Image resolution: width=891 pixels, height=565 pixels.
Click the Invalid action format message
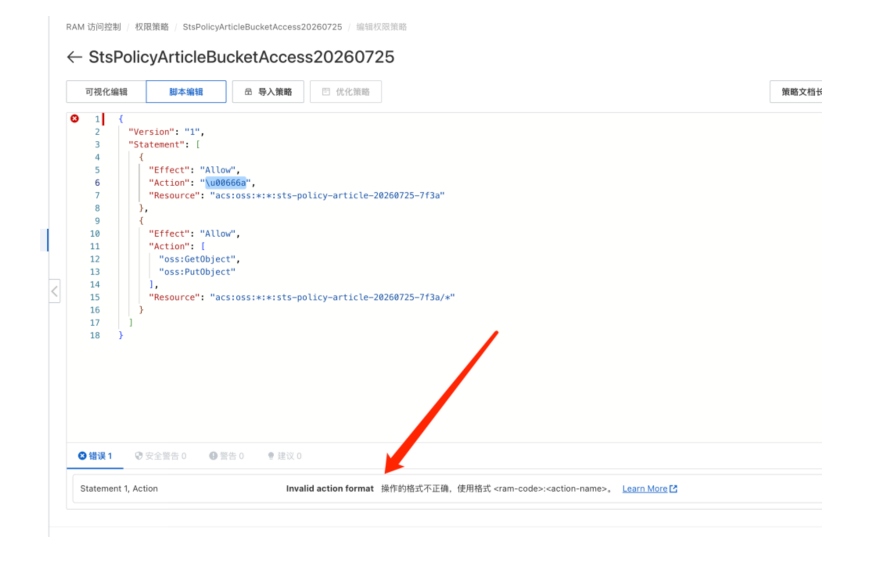pos(330,489)
